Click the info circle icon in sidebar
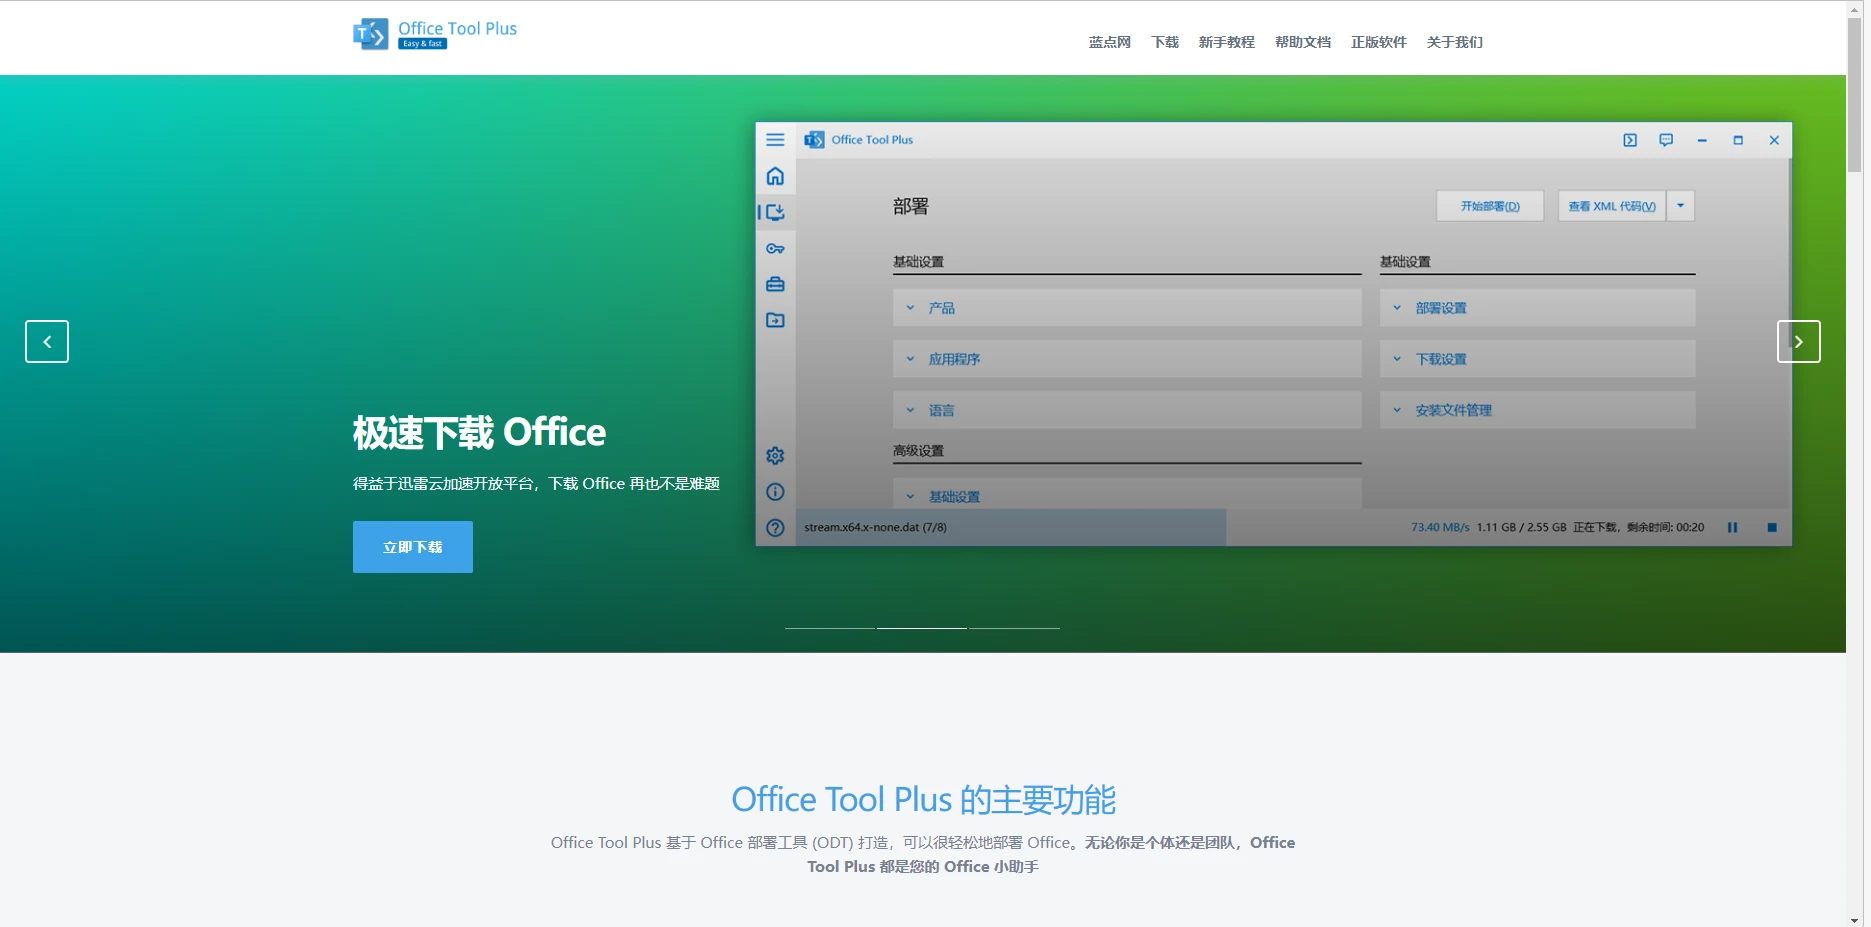 pos(775,492)
